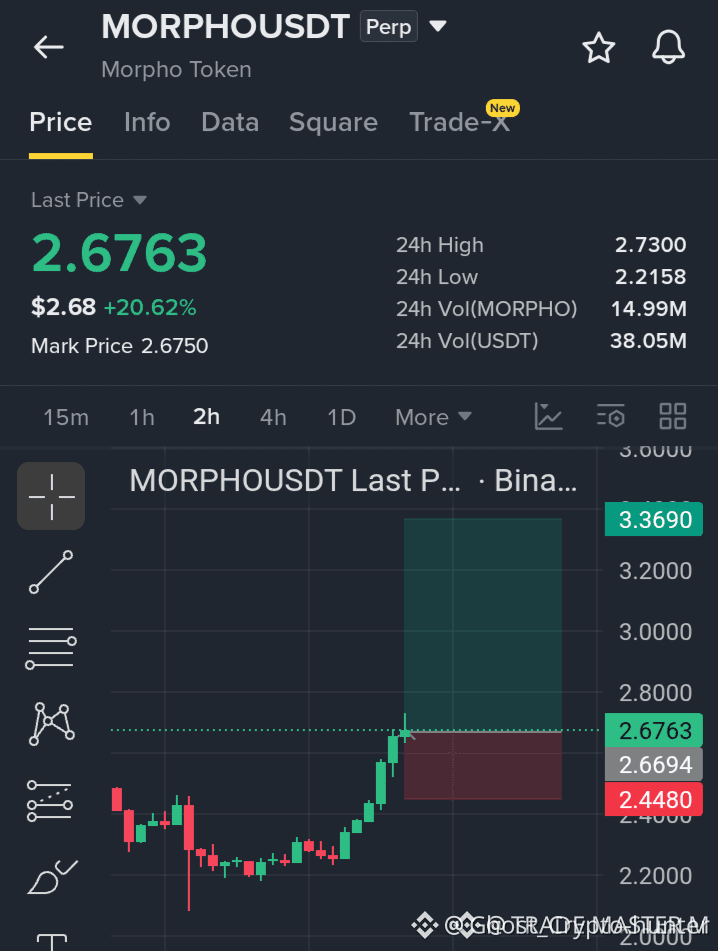The image size is (718, 951).
Task: Click the 24h High value 2.7300
Action: pos(650,245)
